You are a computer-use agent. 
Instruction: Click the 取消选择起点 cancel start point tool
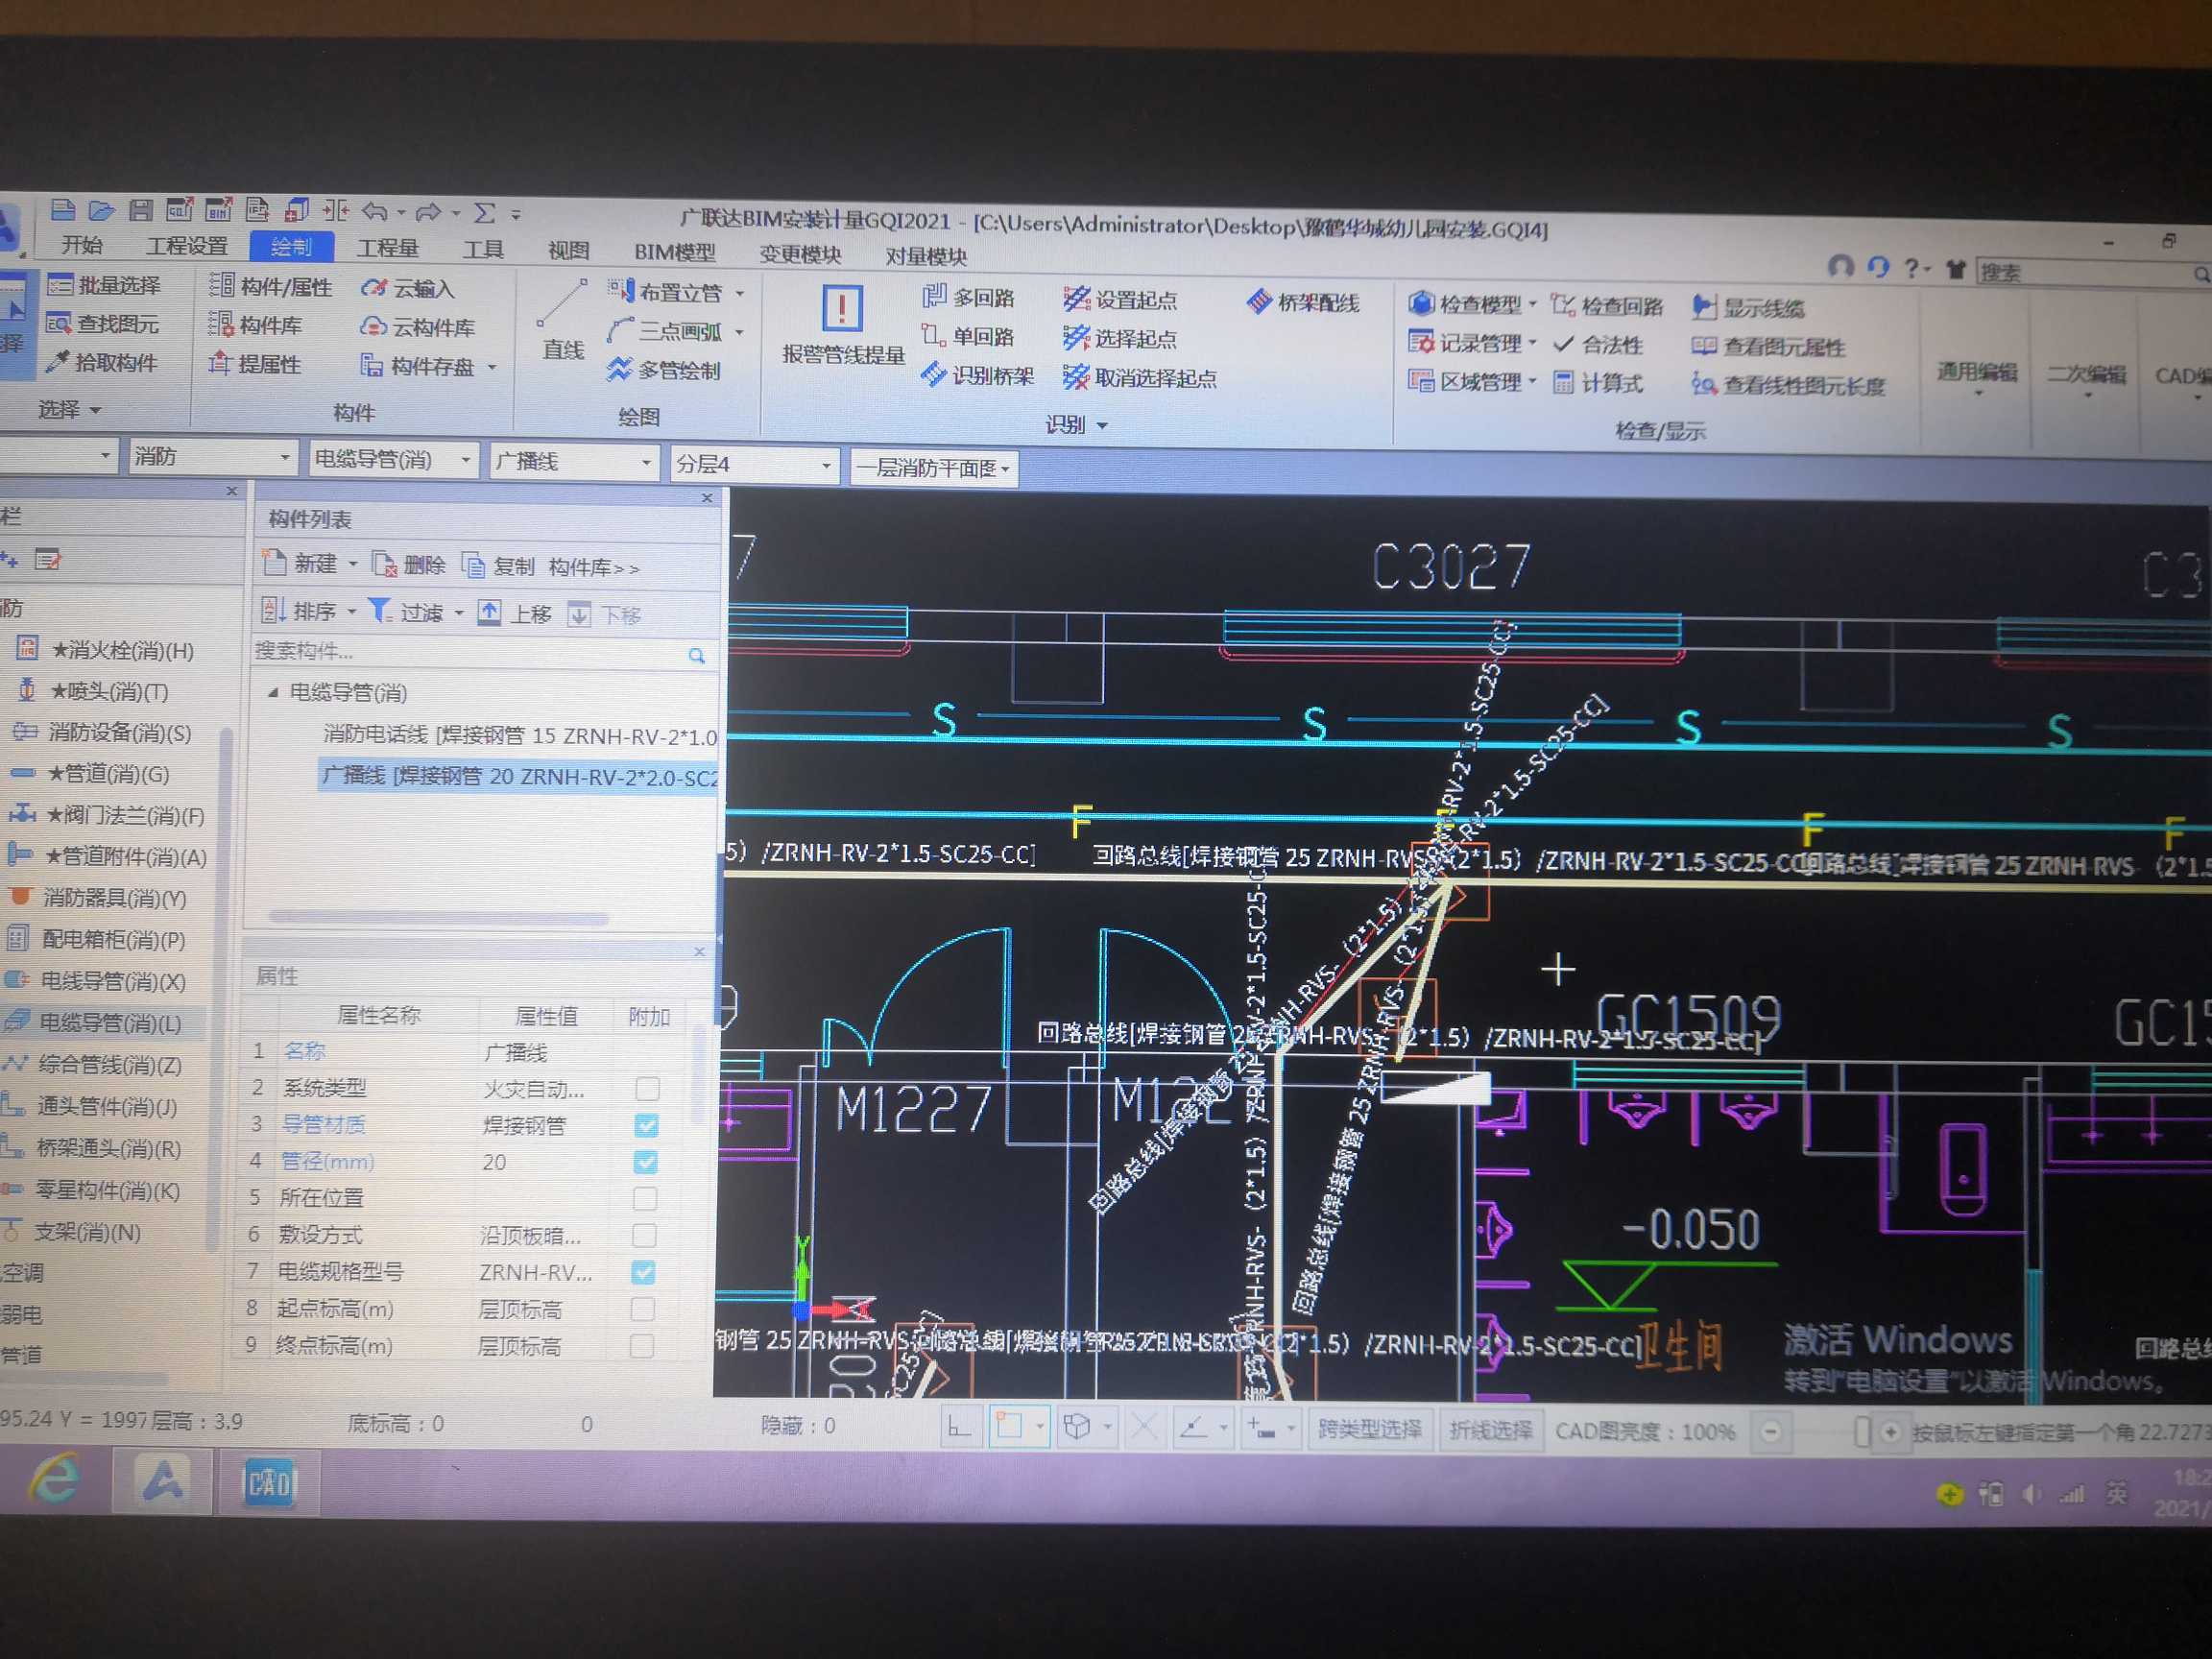[1140, 377]
